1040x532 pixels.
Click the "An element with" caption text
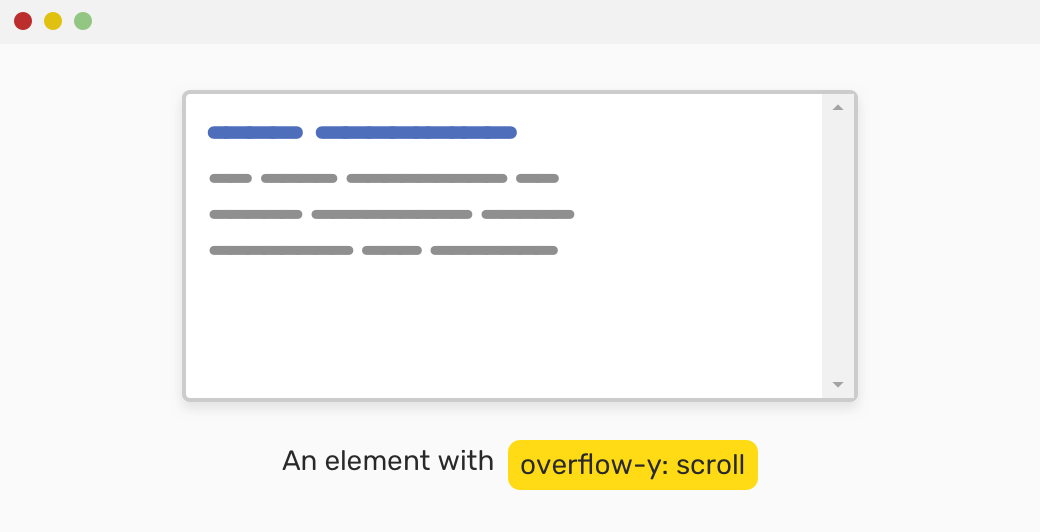click(388, 461)
